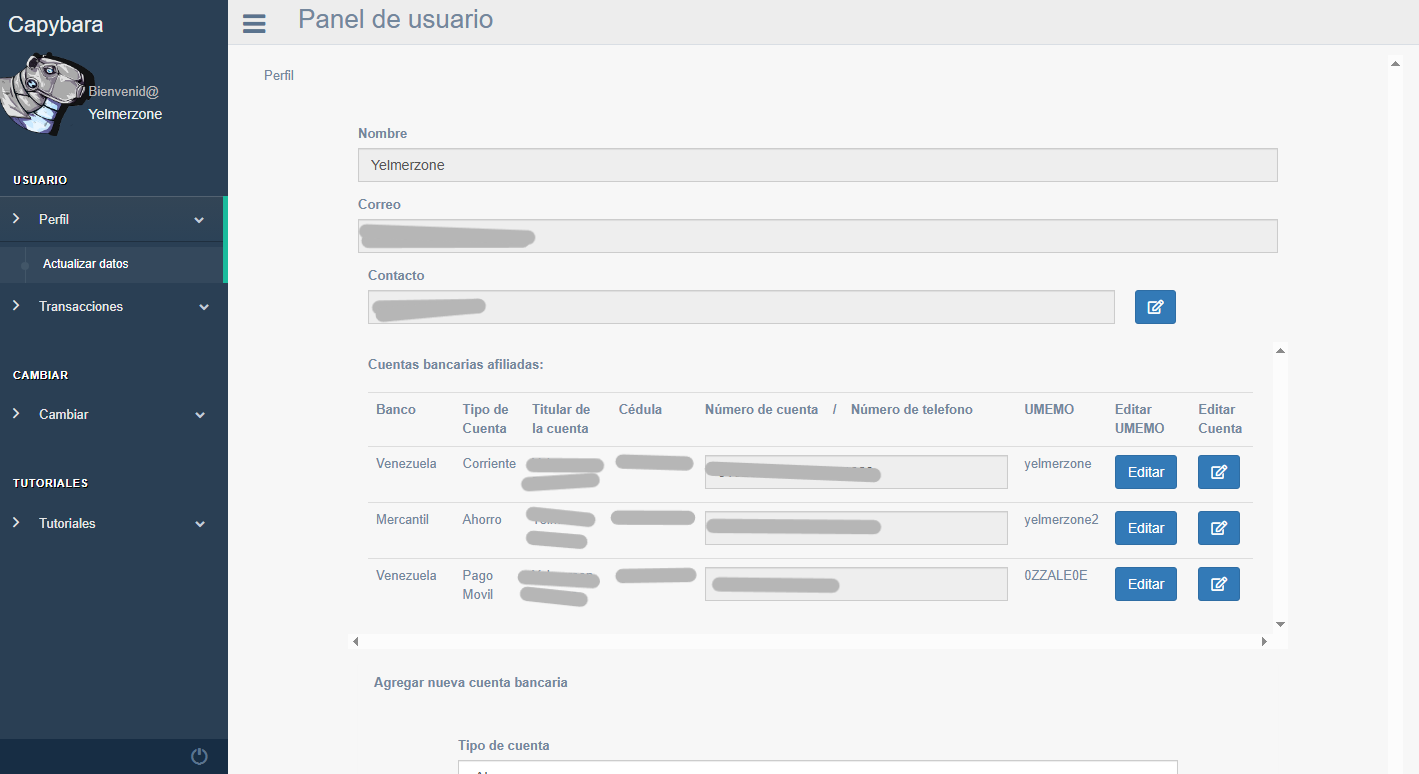
Task: Click phone number field in Pago Movil row
Action: coord(856,584)
